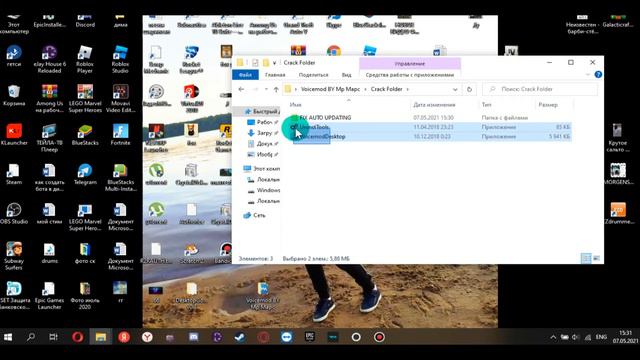Viewport: 640px width, 360px height.
Task: Sort by the Размер column header
Action: [548, 105]
